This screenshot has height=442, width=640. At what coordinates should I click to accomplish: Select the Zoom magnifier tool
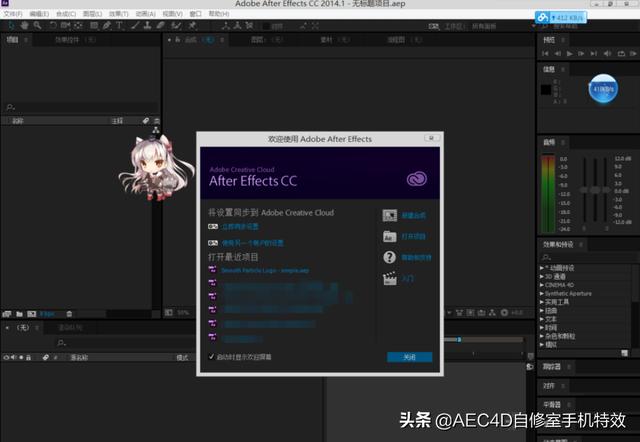(x=37, y=26)
